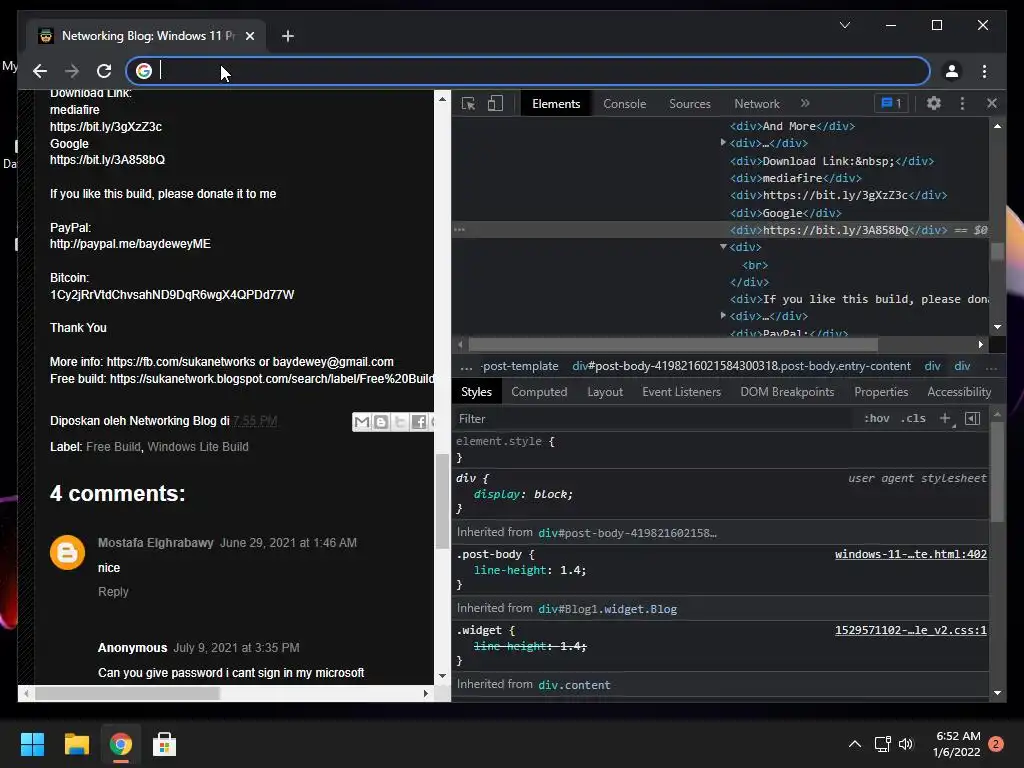Viewport: 1024px width, 768px height.
Task: Open the Windows Start menu
Action: 32,744
